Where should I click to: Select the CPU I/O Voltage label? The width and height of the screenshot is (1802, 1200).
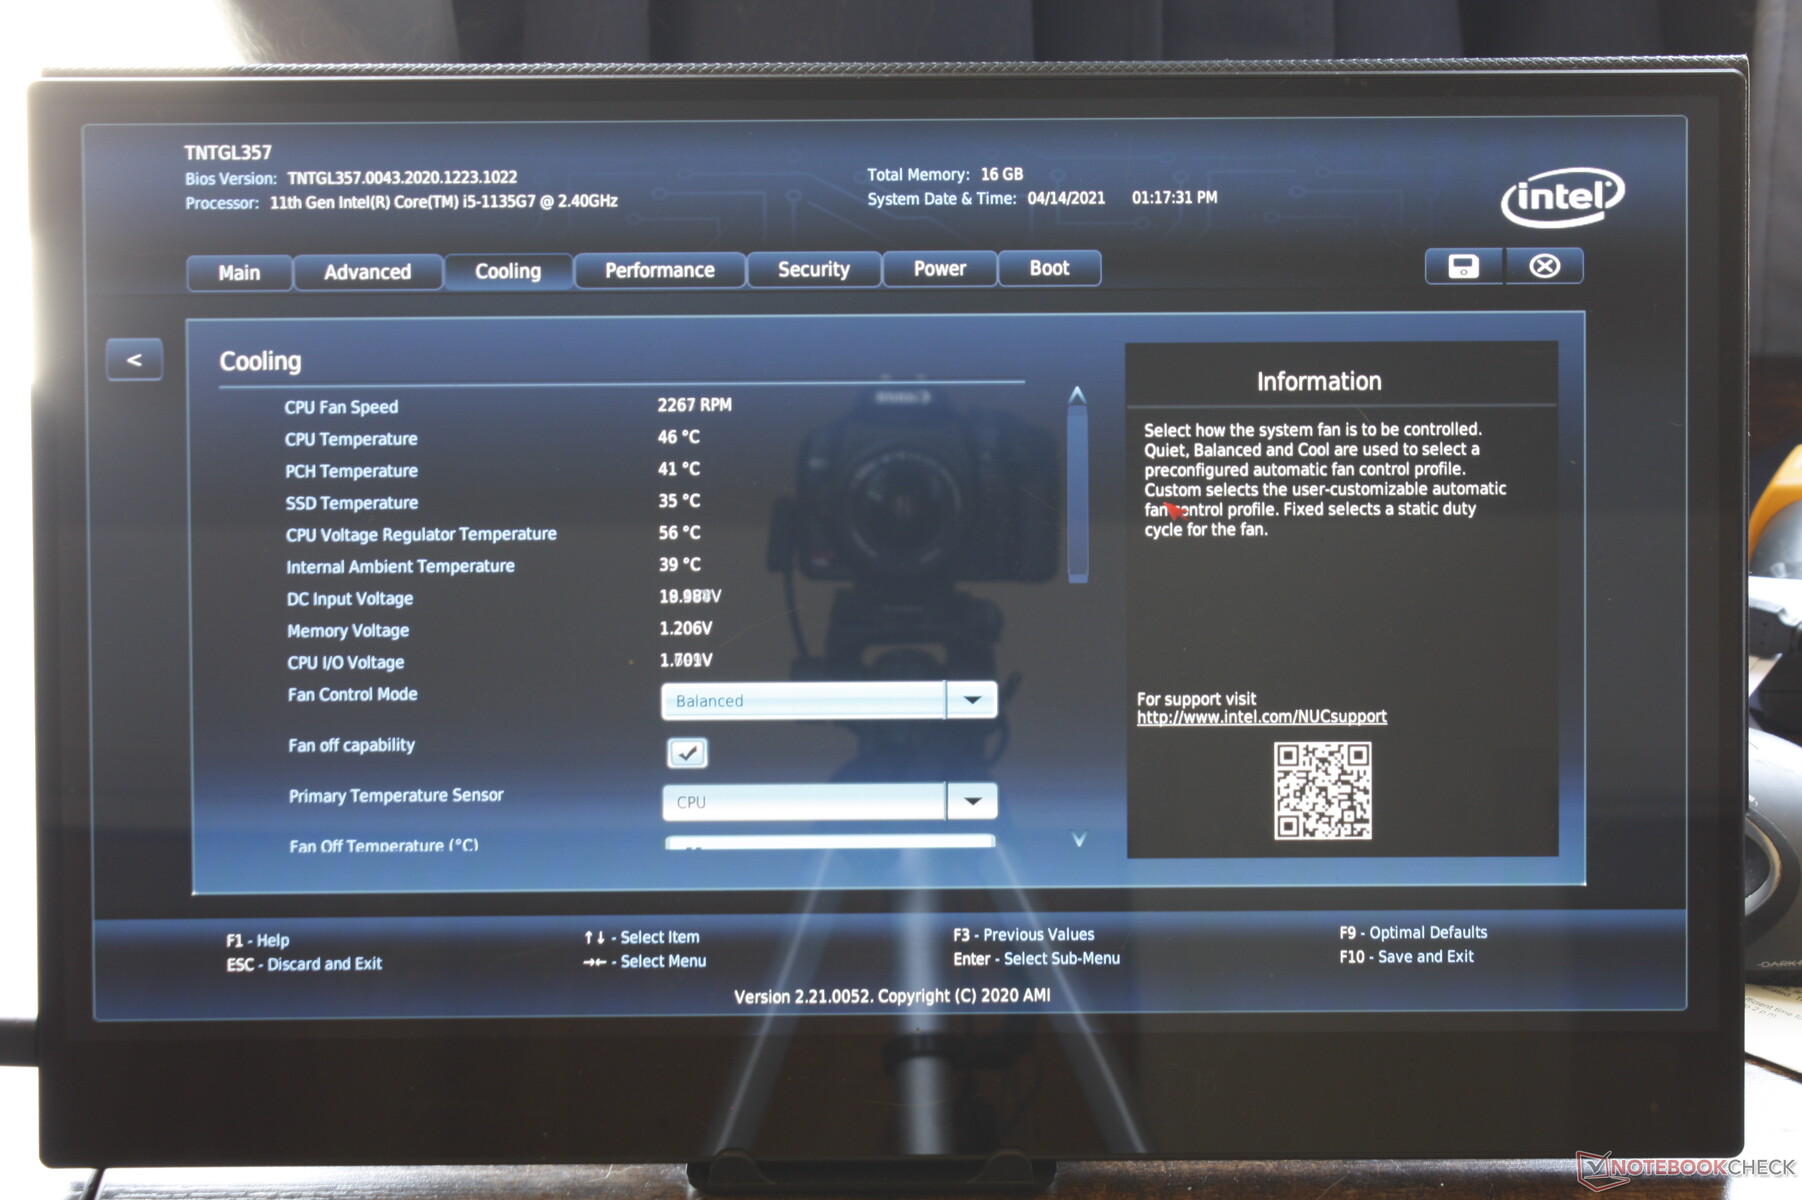pos(346,663)
